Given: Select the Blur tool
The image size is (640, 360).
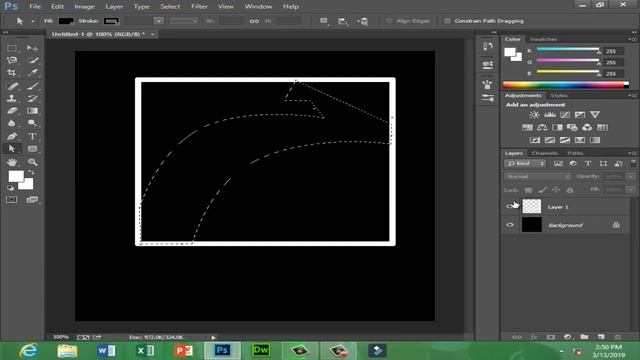Looking at the screenshot, I should click(12, 123).
